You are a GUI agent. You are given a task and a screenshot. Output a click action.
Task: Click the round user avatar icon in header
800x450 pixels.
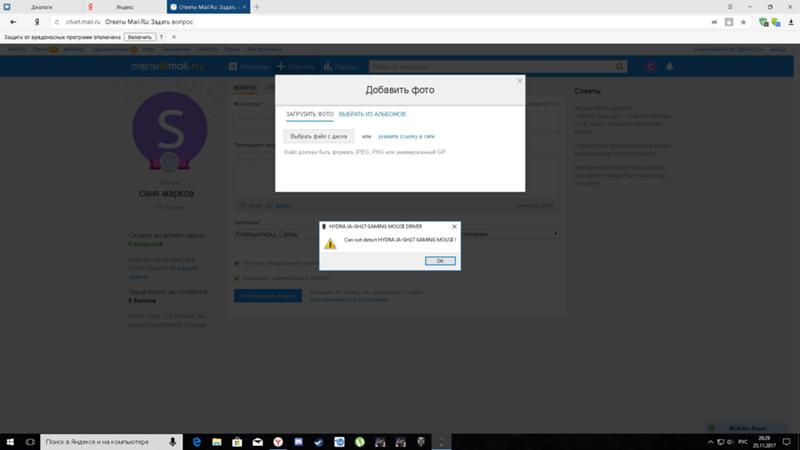click(651, 66)
